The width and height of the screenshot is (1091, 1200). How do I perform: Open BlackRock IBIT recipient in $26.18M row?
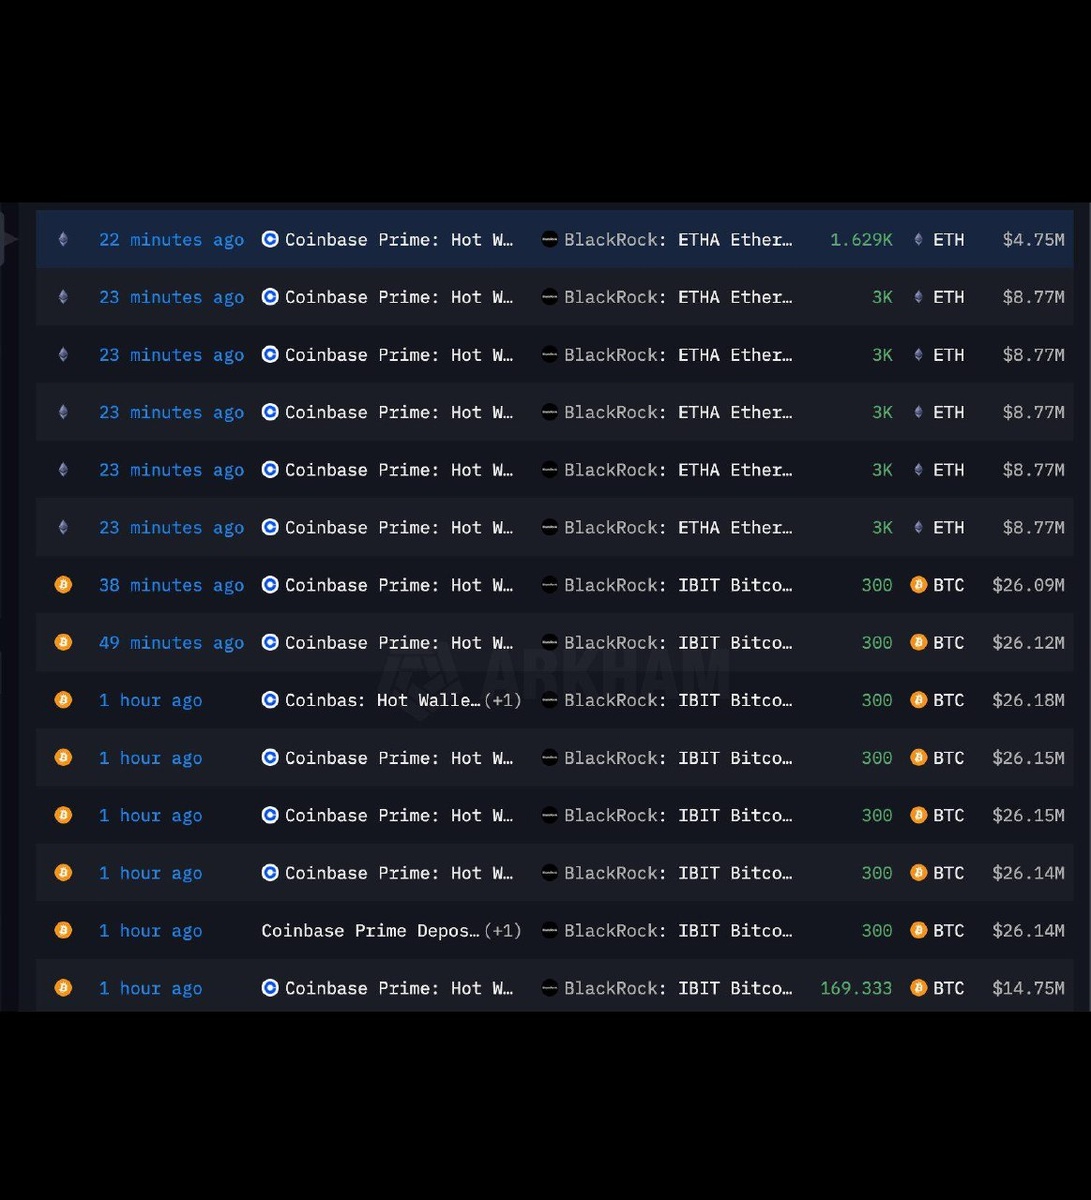pos(678,701)
